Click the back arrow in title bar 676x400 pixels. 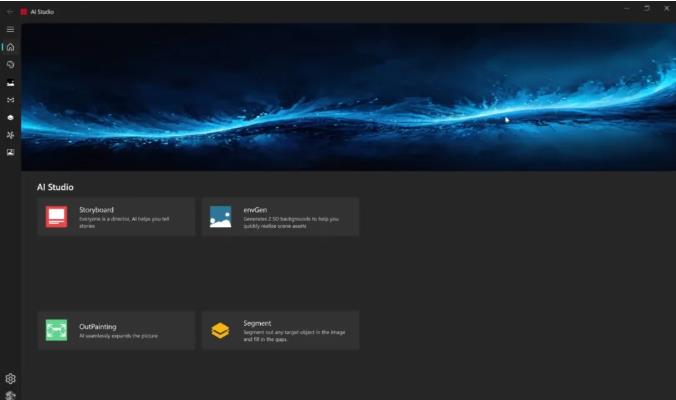pos(9,11)
